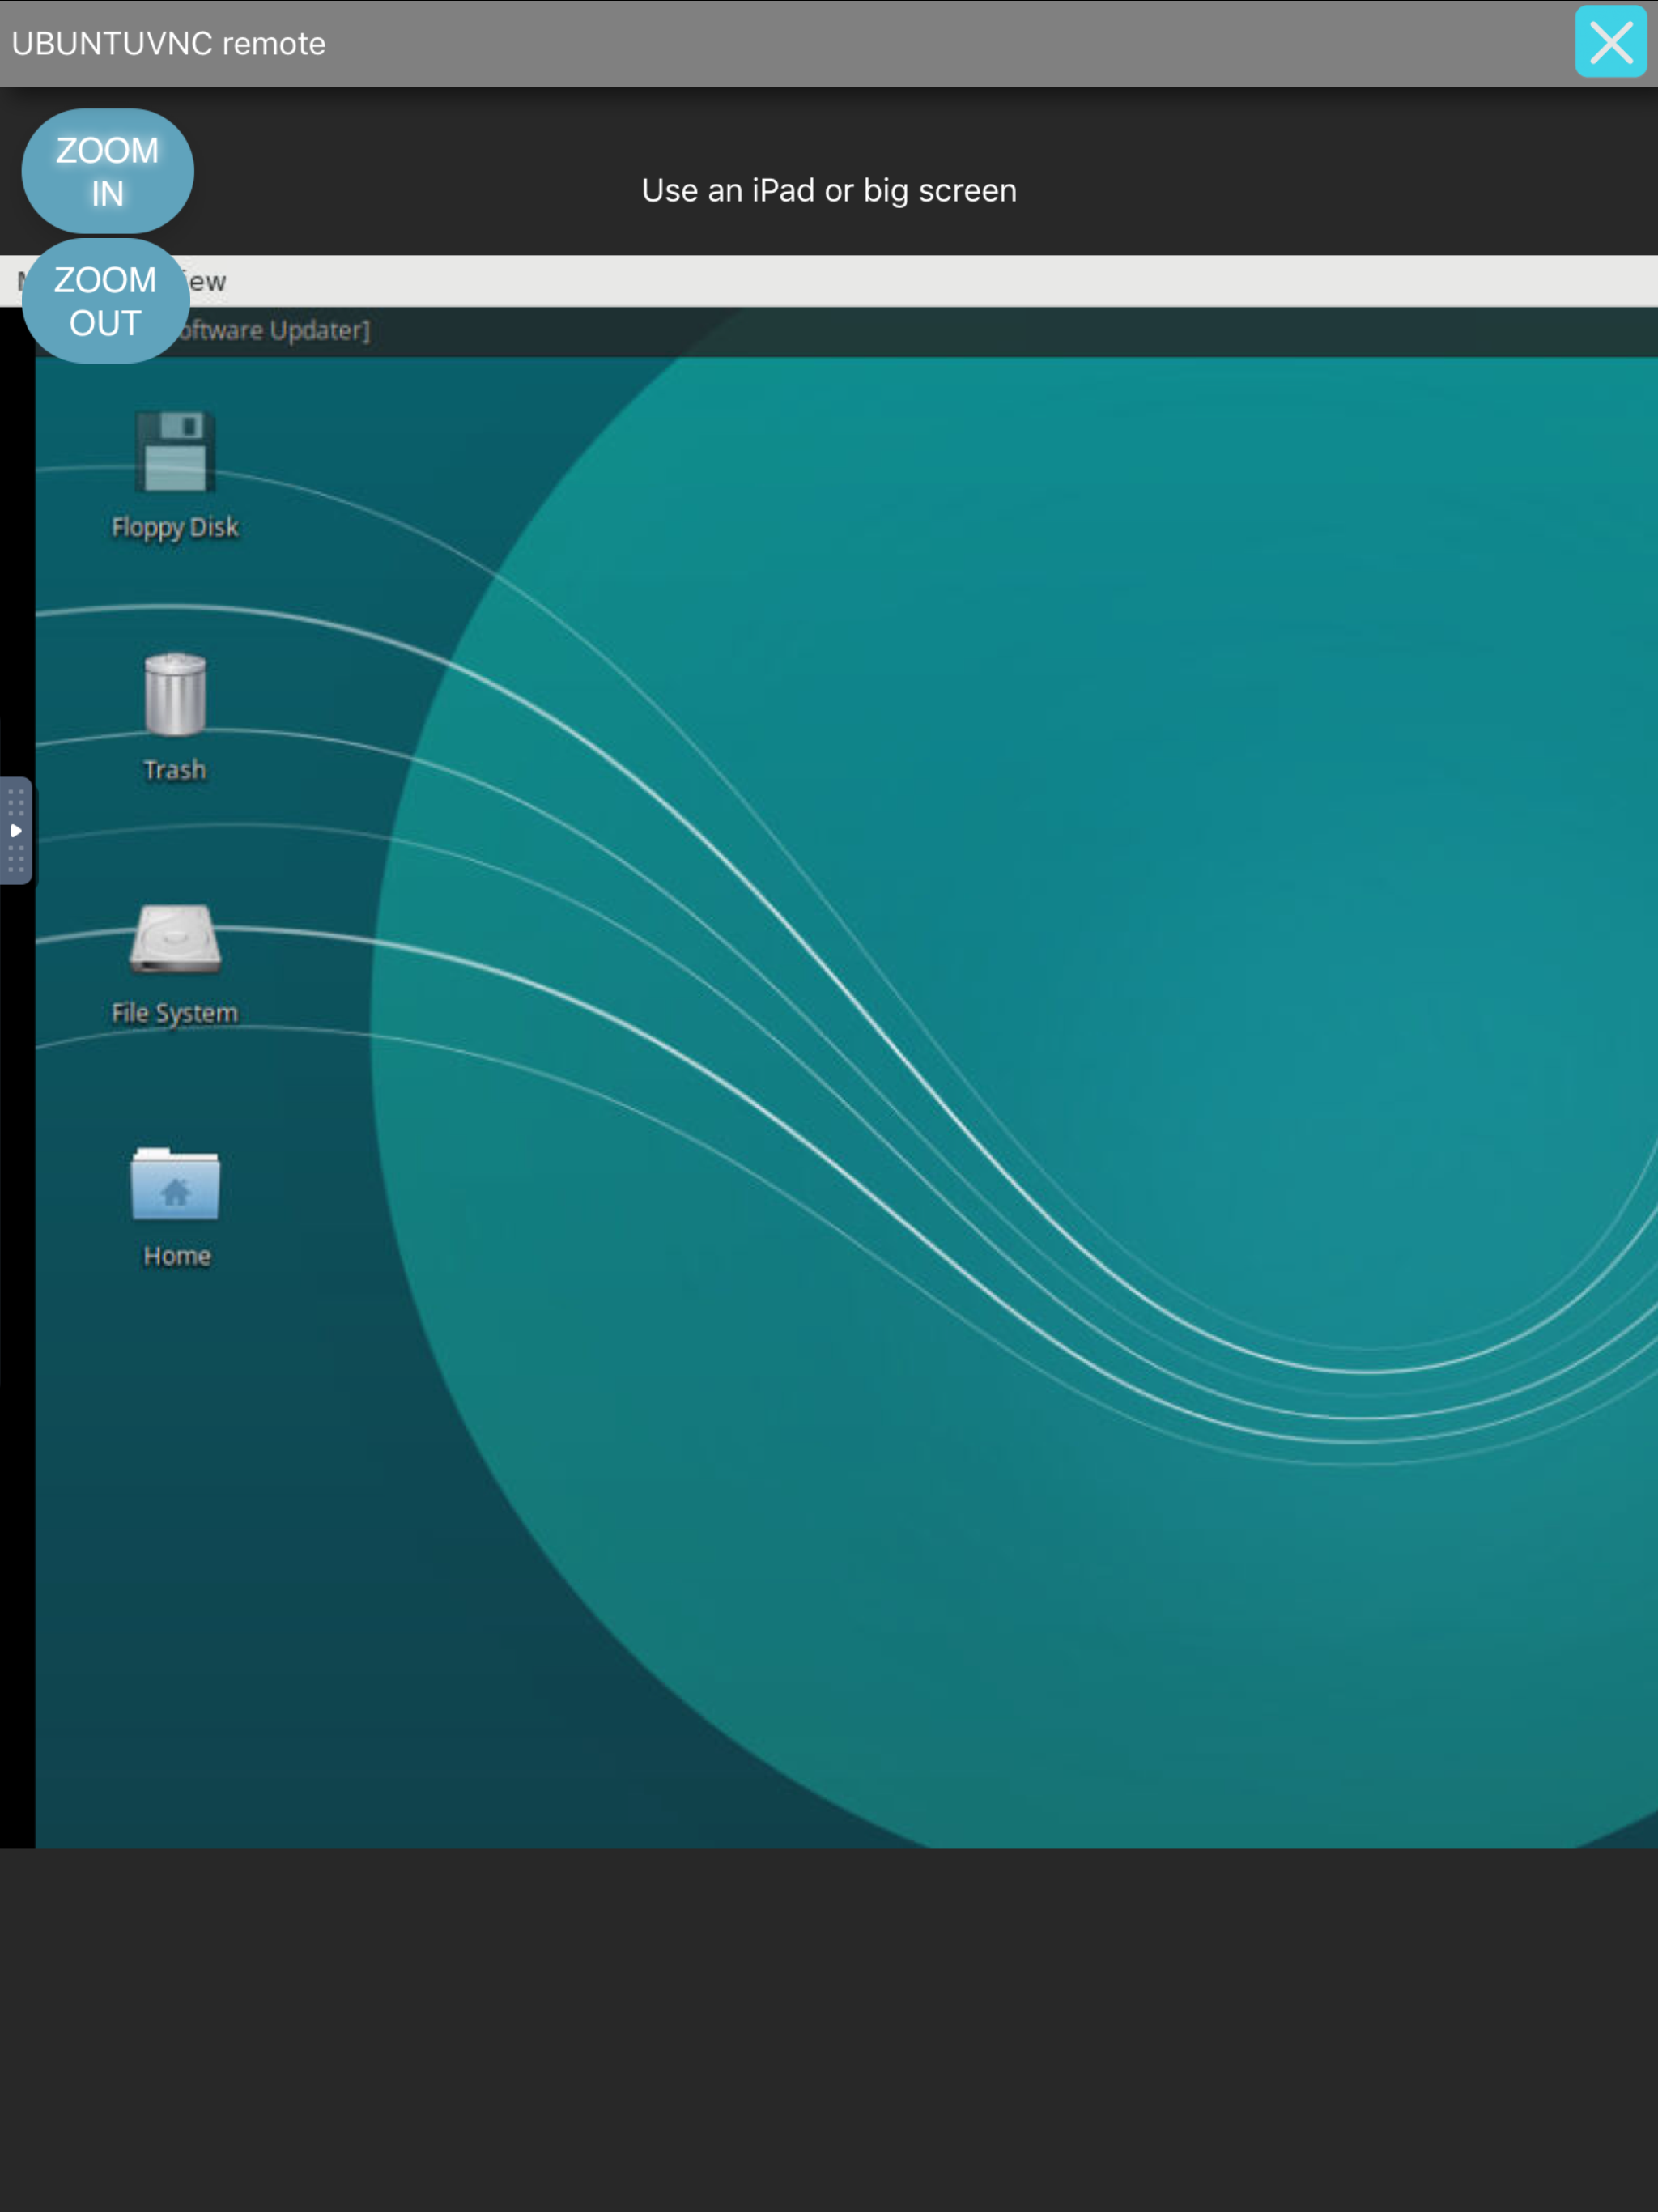Switch to the Software Updater taskbar item
This screenshot has height=2212, width=1658.
click(x=275, y=331)
